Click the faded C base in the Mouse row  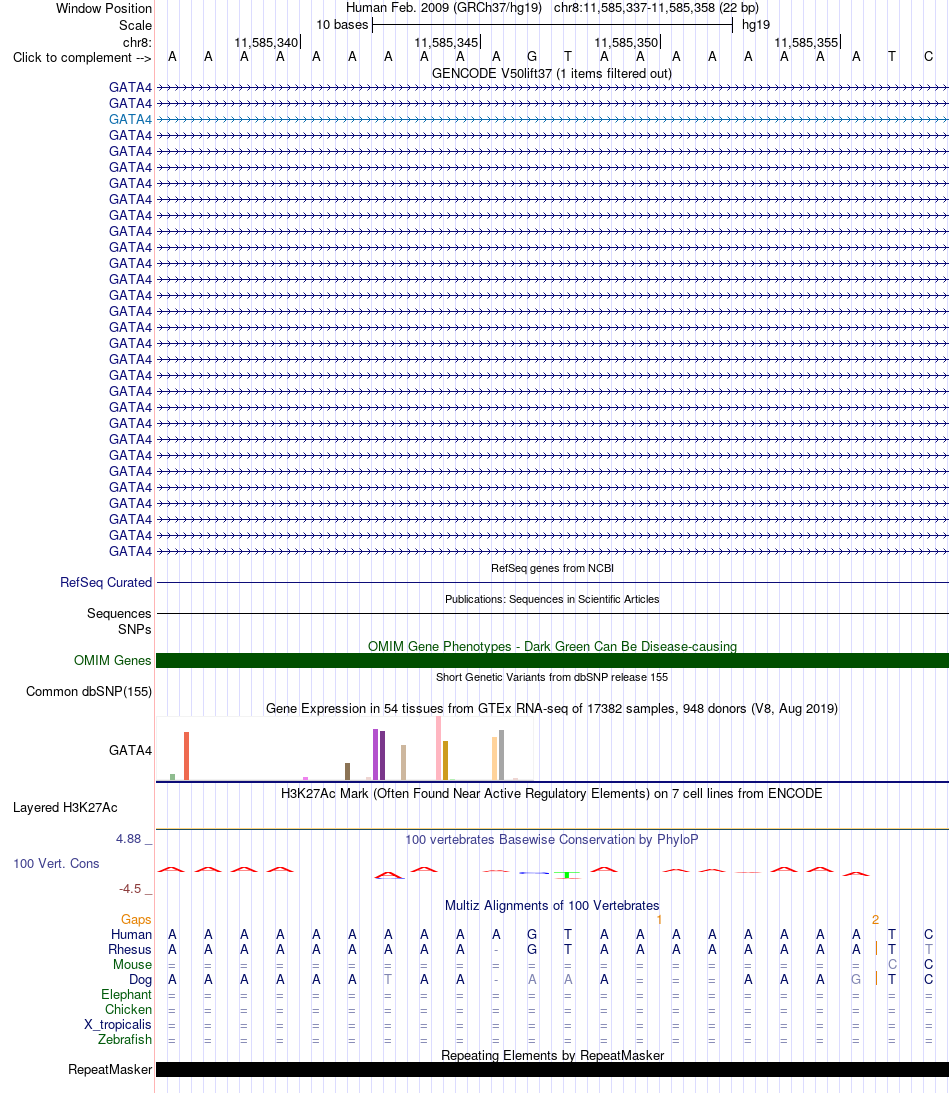tap(892, 964)
